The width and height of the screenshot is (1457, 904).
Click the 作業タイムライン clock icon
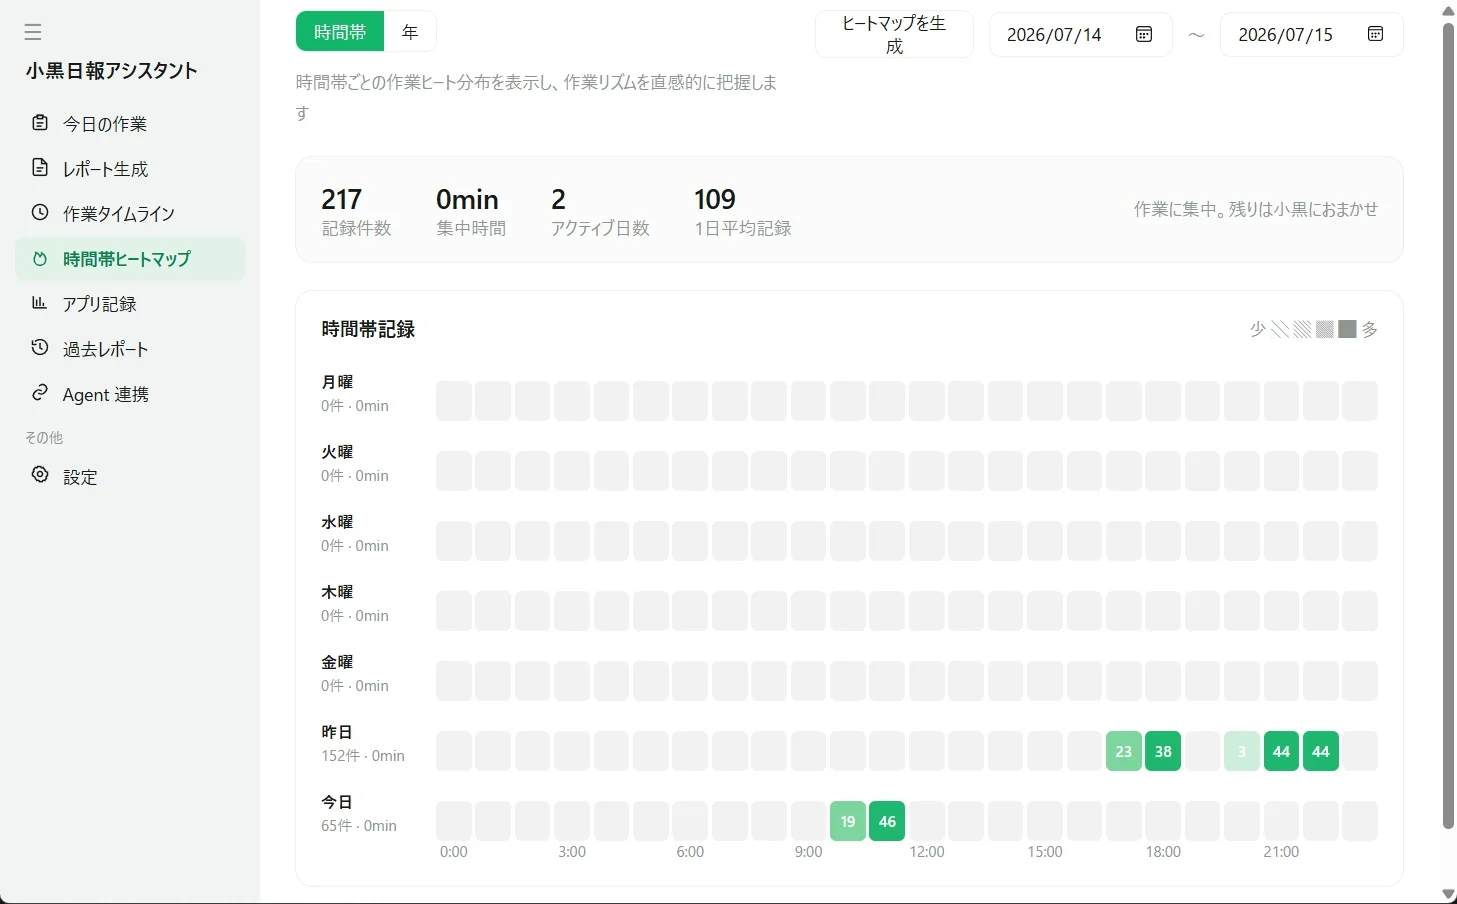40,213
